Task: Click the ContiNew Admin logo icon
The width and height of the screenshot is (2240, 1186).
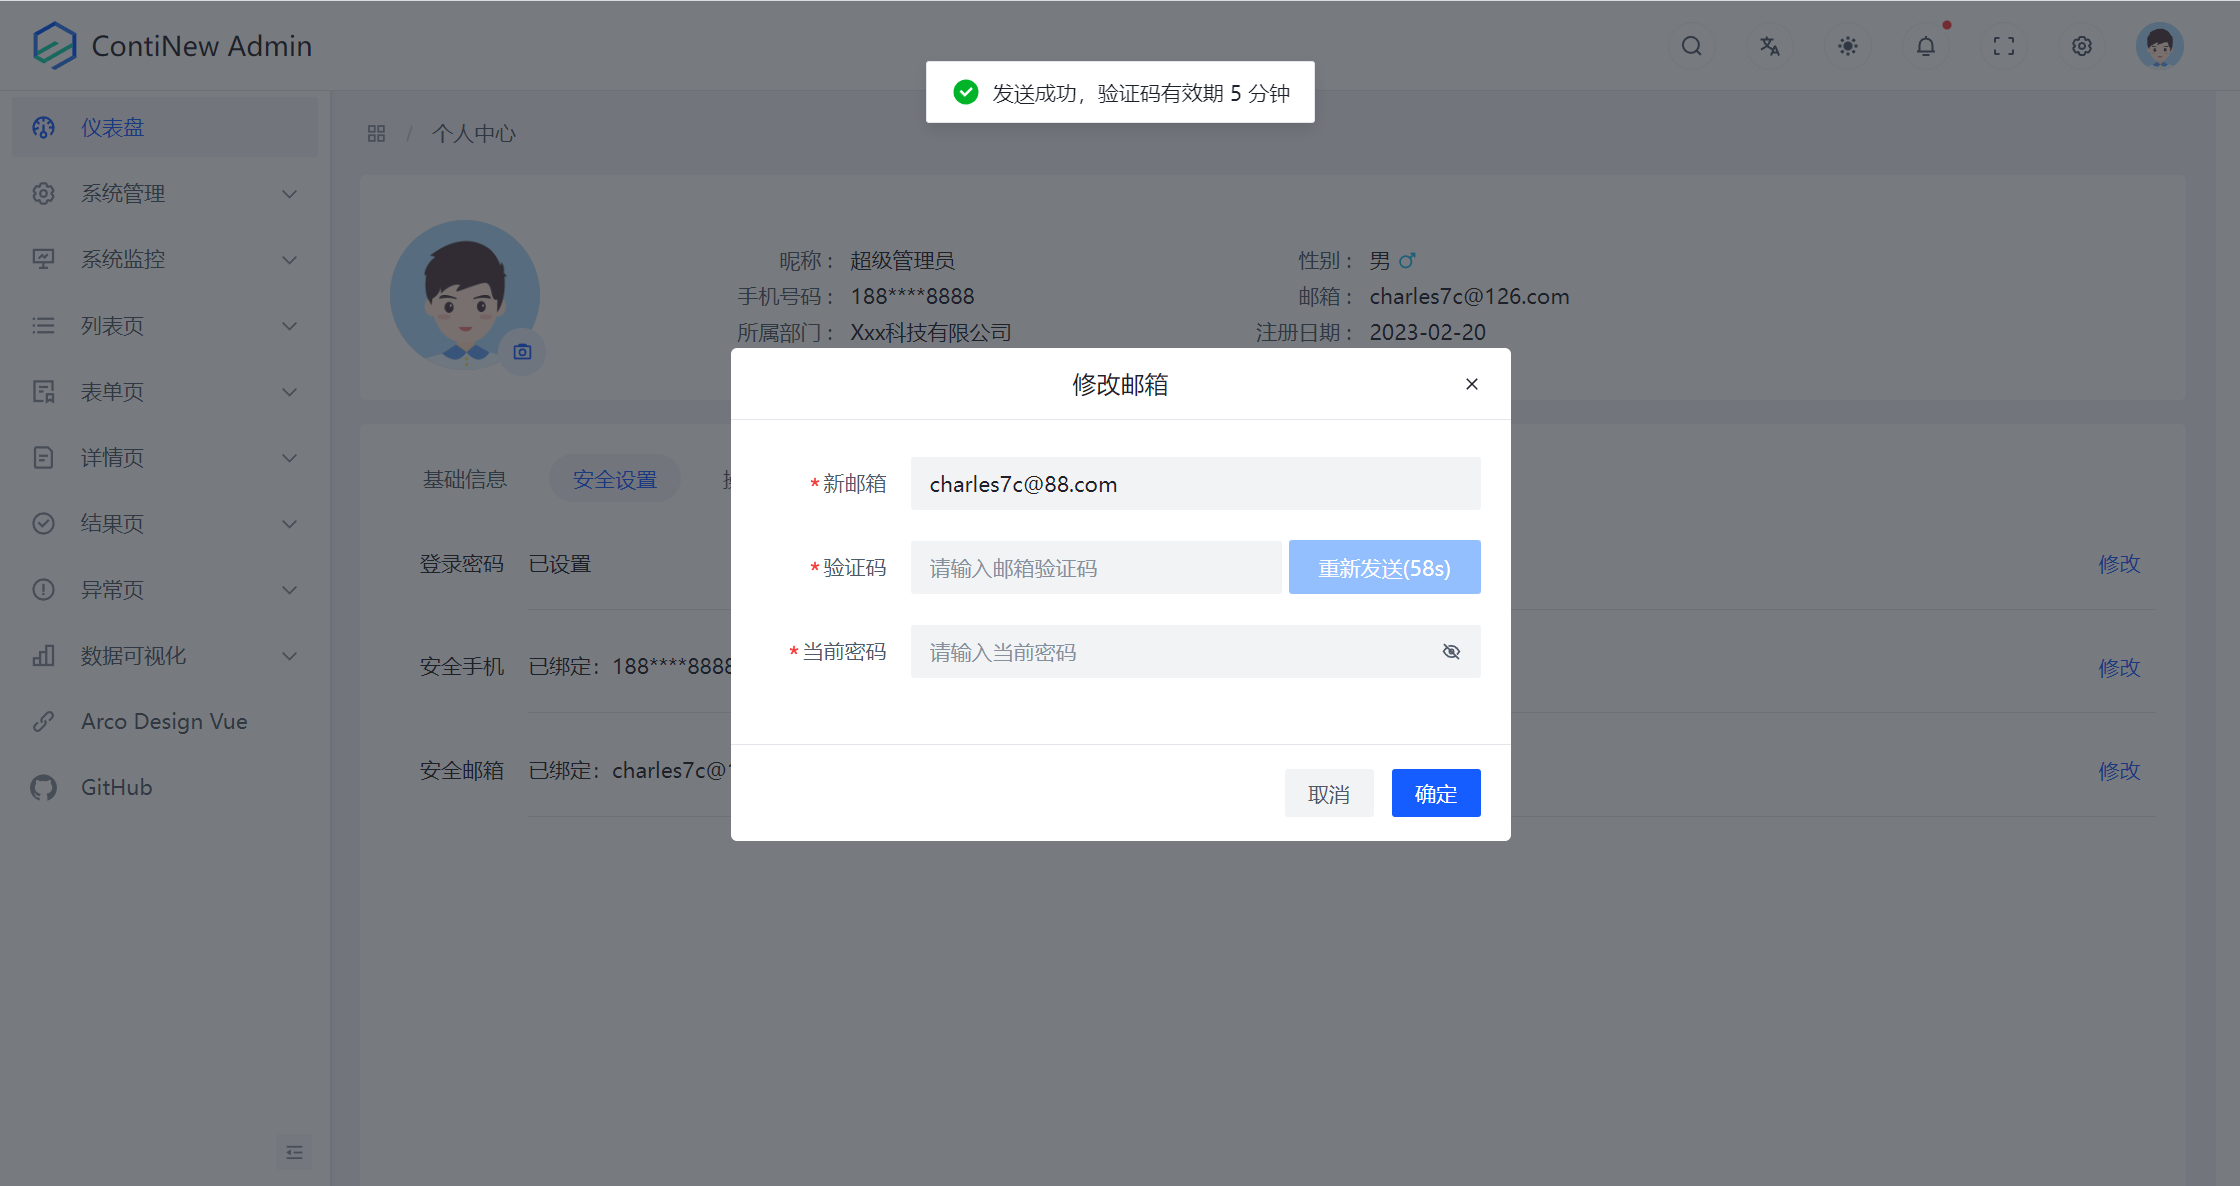Action: point(54,46)
